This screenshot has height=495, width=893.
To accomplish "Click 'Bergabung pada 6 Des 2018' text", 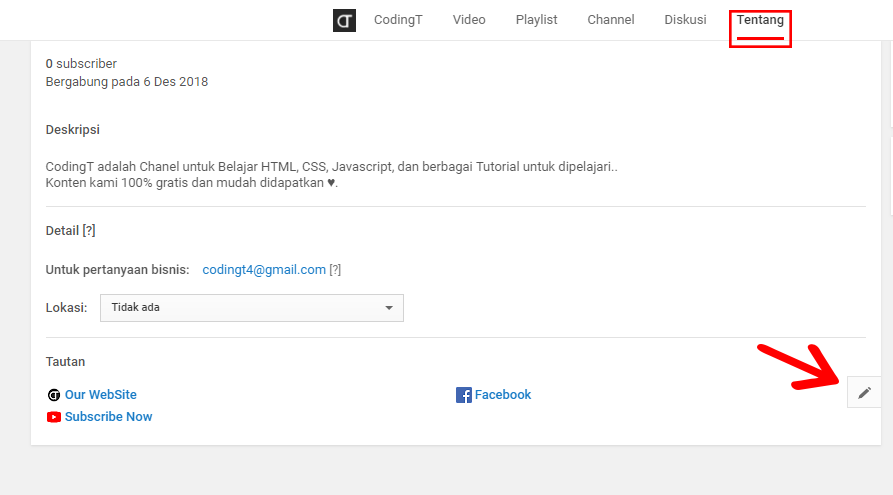I will (126, 82).
